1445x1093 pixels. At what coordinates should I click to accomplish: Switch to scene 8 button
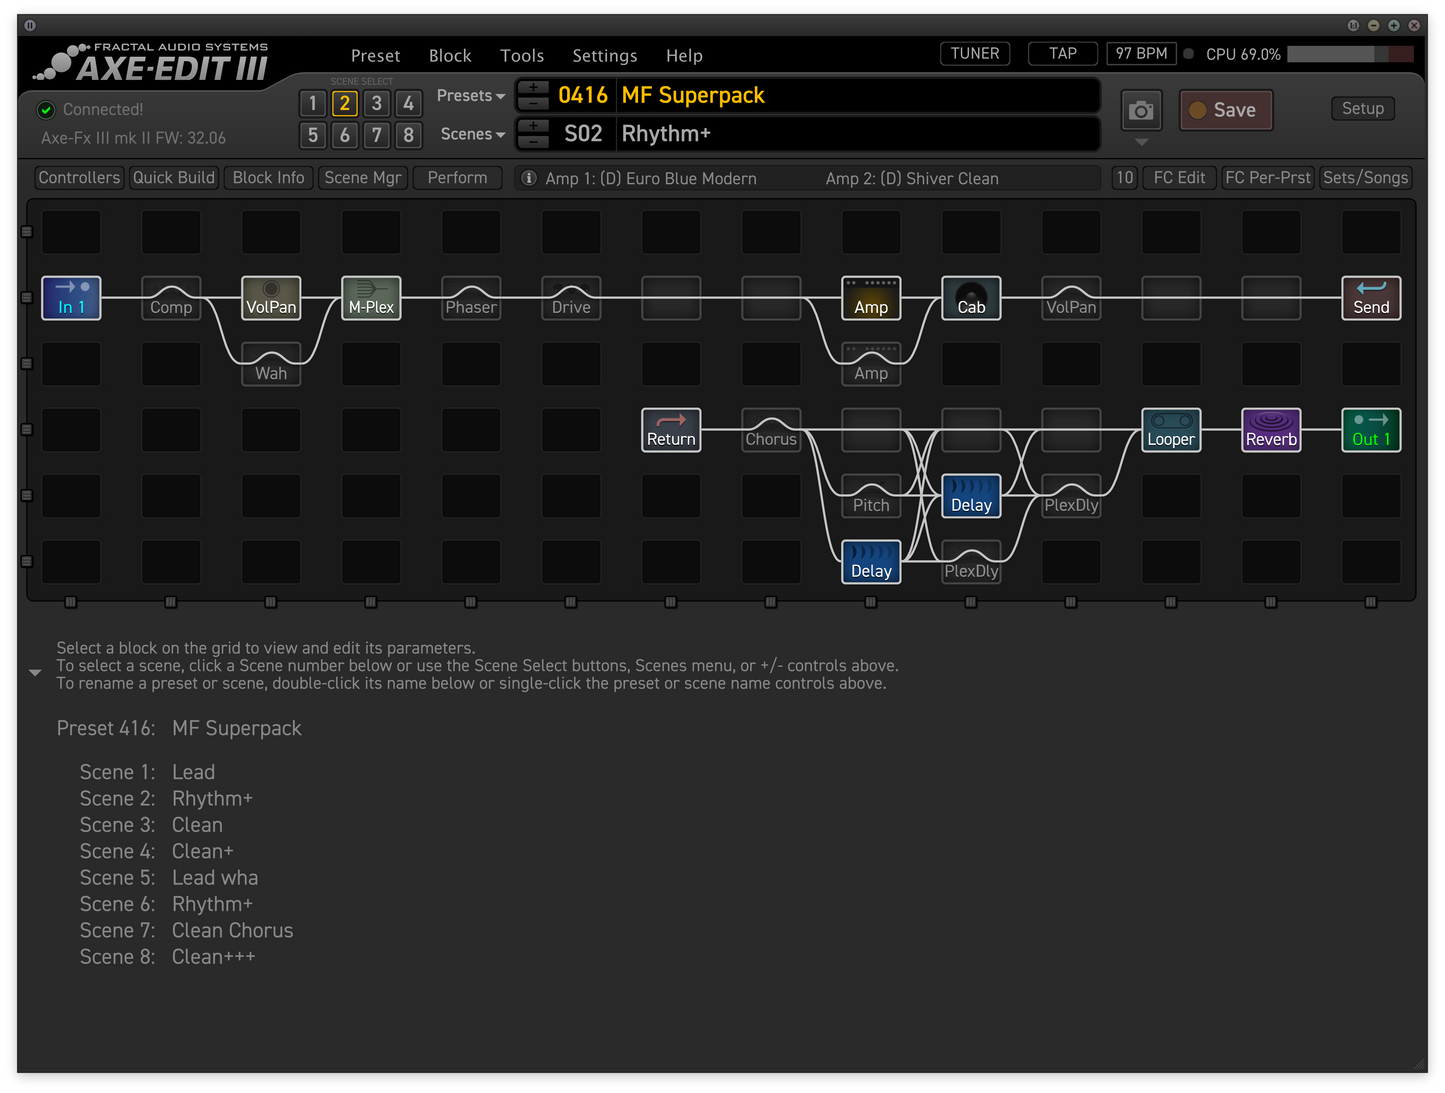point(408,135)
